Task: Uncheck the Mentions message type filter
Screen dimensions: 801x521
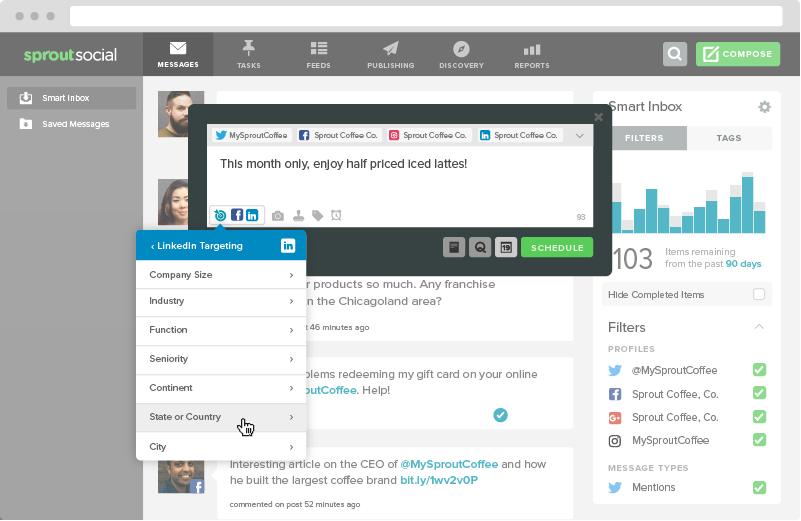Action: coord(760,488)
